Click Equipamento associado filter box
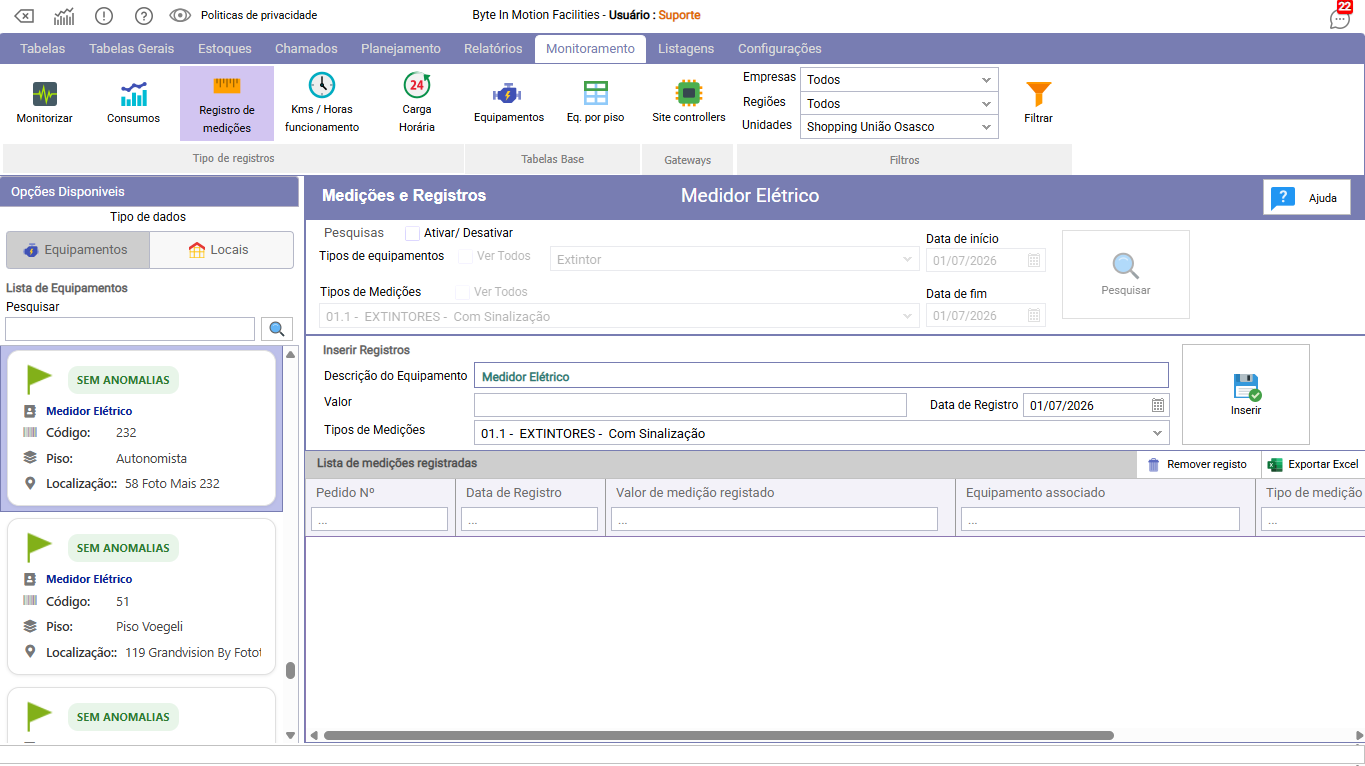Image resolution: width=1365 pixels, height=766 pixels. click(1100, 518)
